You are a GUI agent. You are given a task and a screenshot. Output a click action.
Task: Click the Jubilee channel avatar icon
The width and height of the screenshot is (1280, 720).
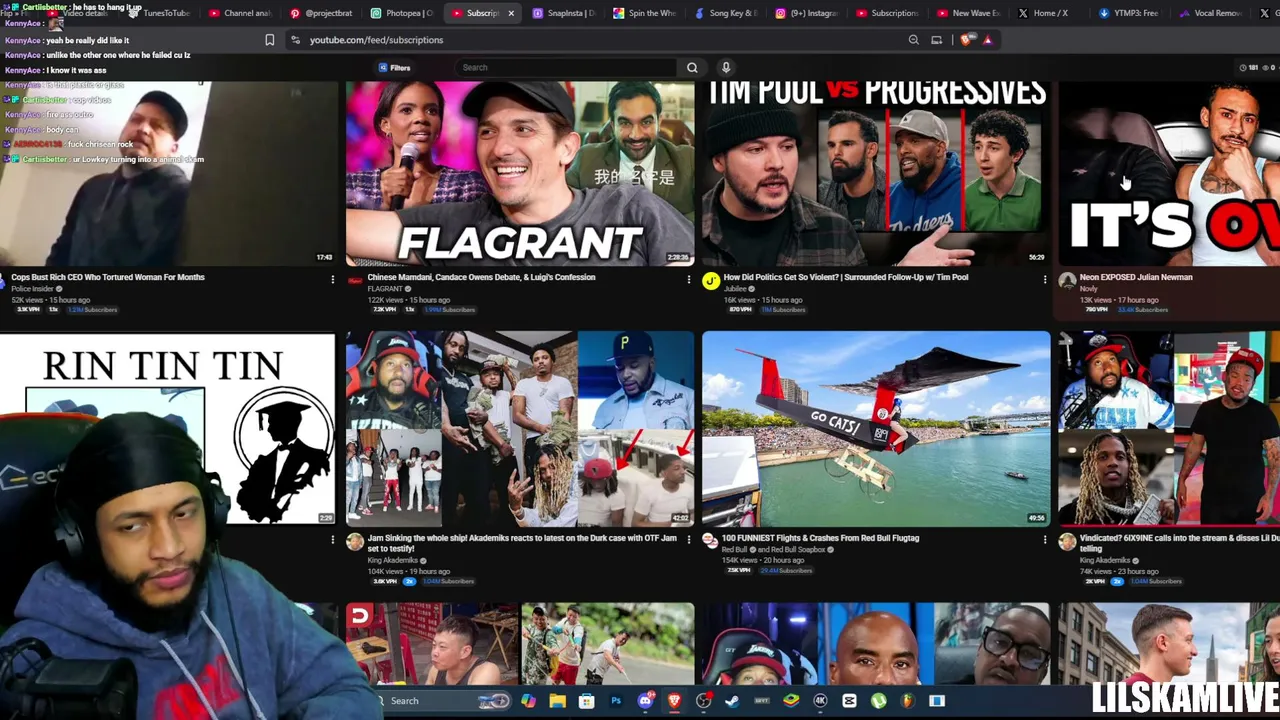click(x=710, y=281)
